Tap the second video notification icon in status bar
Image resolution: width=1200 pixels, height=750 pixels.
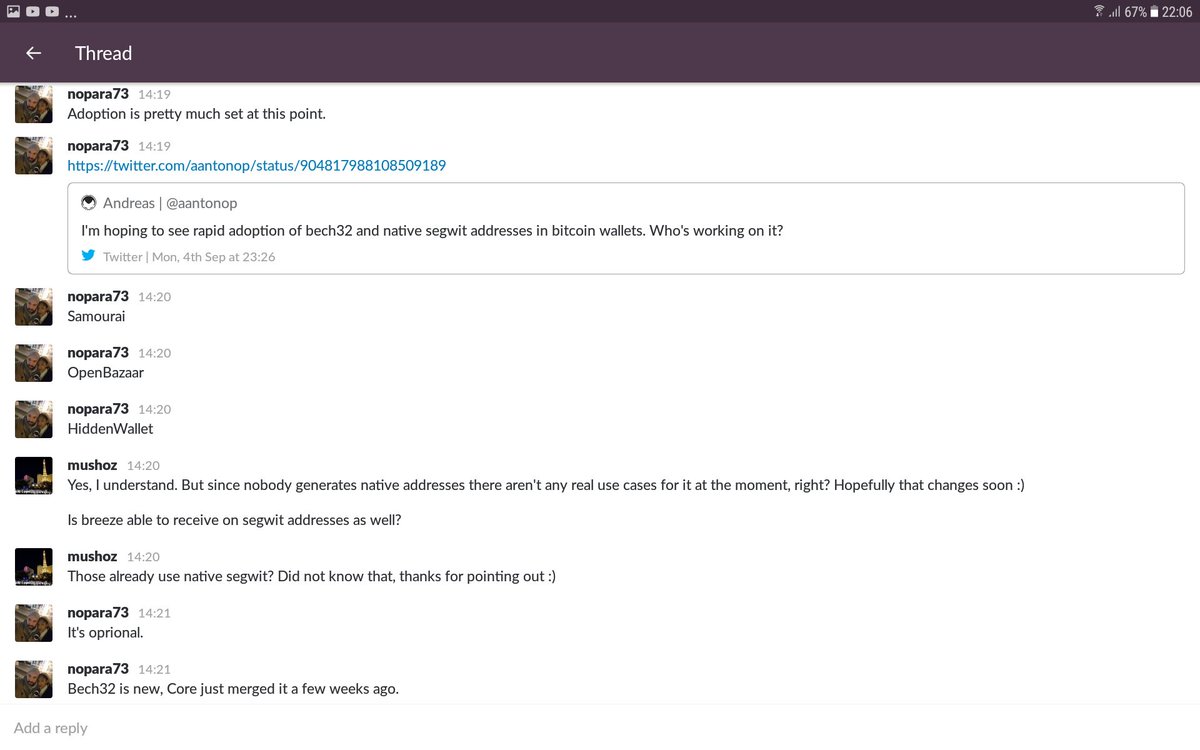point(52,11)
